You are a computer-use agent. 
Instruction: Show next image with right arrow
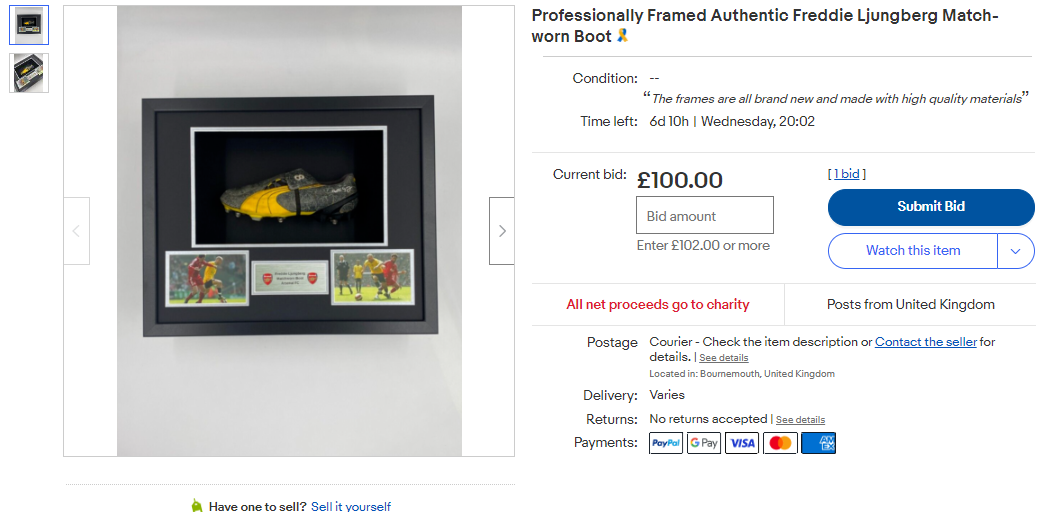(502, 231)
